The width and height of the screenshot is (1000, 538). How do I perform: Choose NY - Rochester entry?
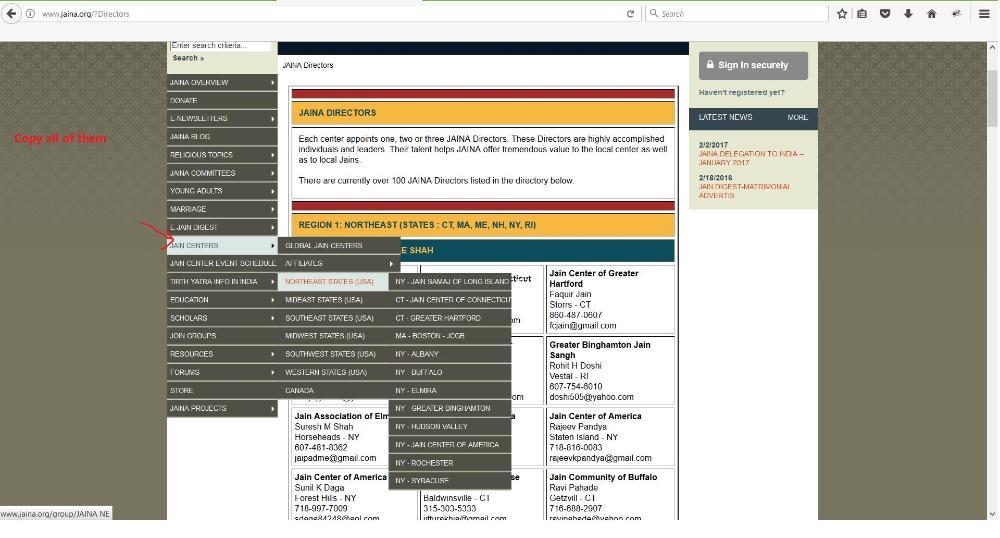(x=450, y=463)
